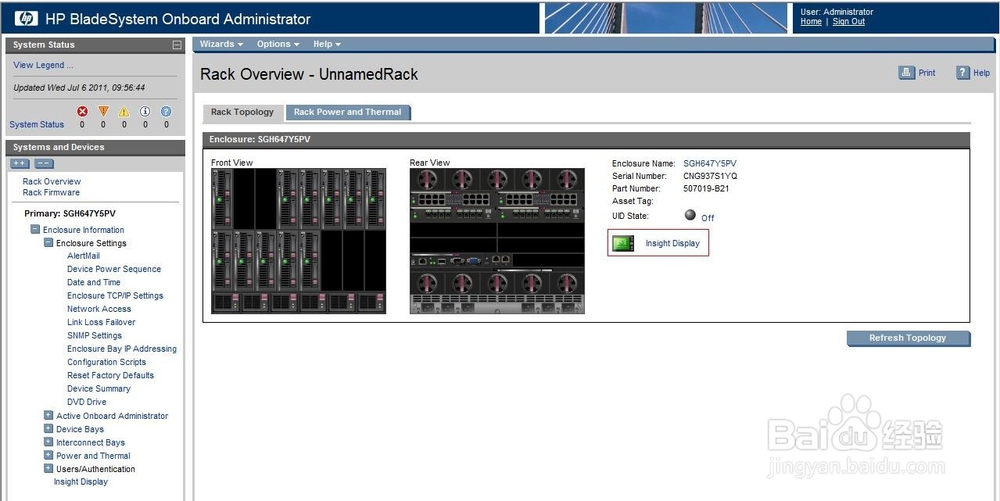Click the enclosure Front View image
The image size is (1000, 501).
coord(298,241)
